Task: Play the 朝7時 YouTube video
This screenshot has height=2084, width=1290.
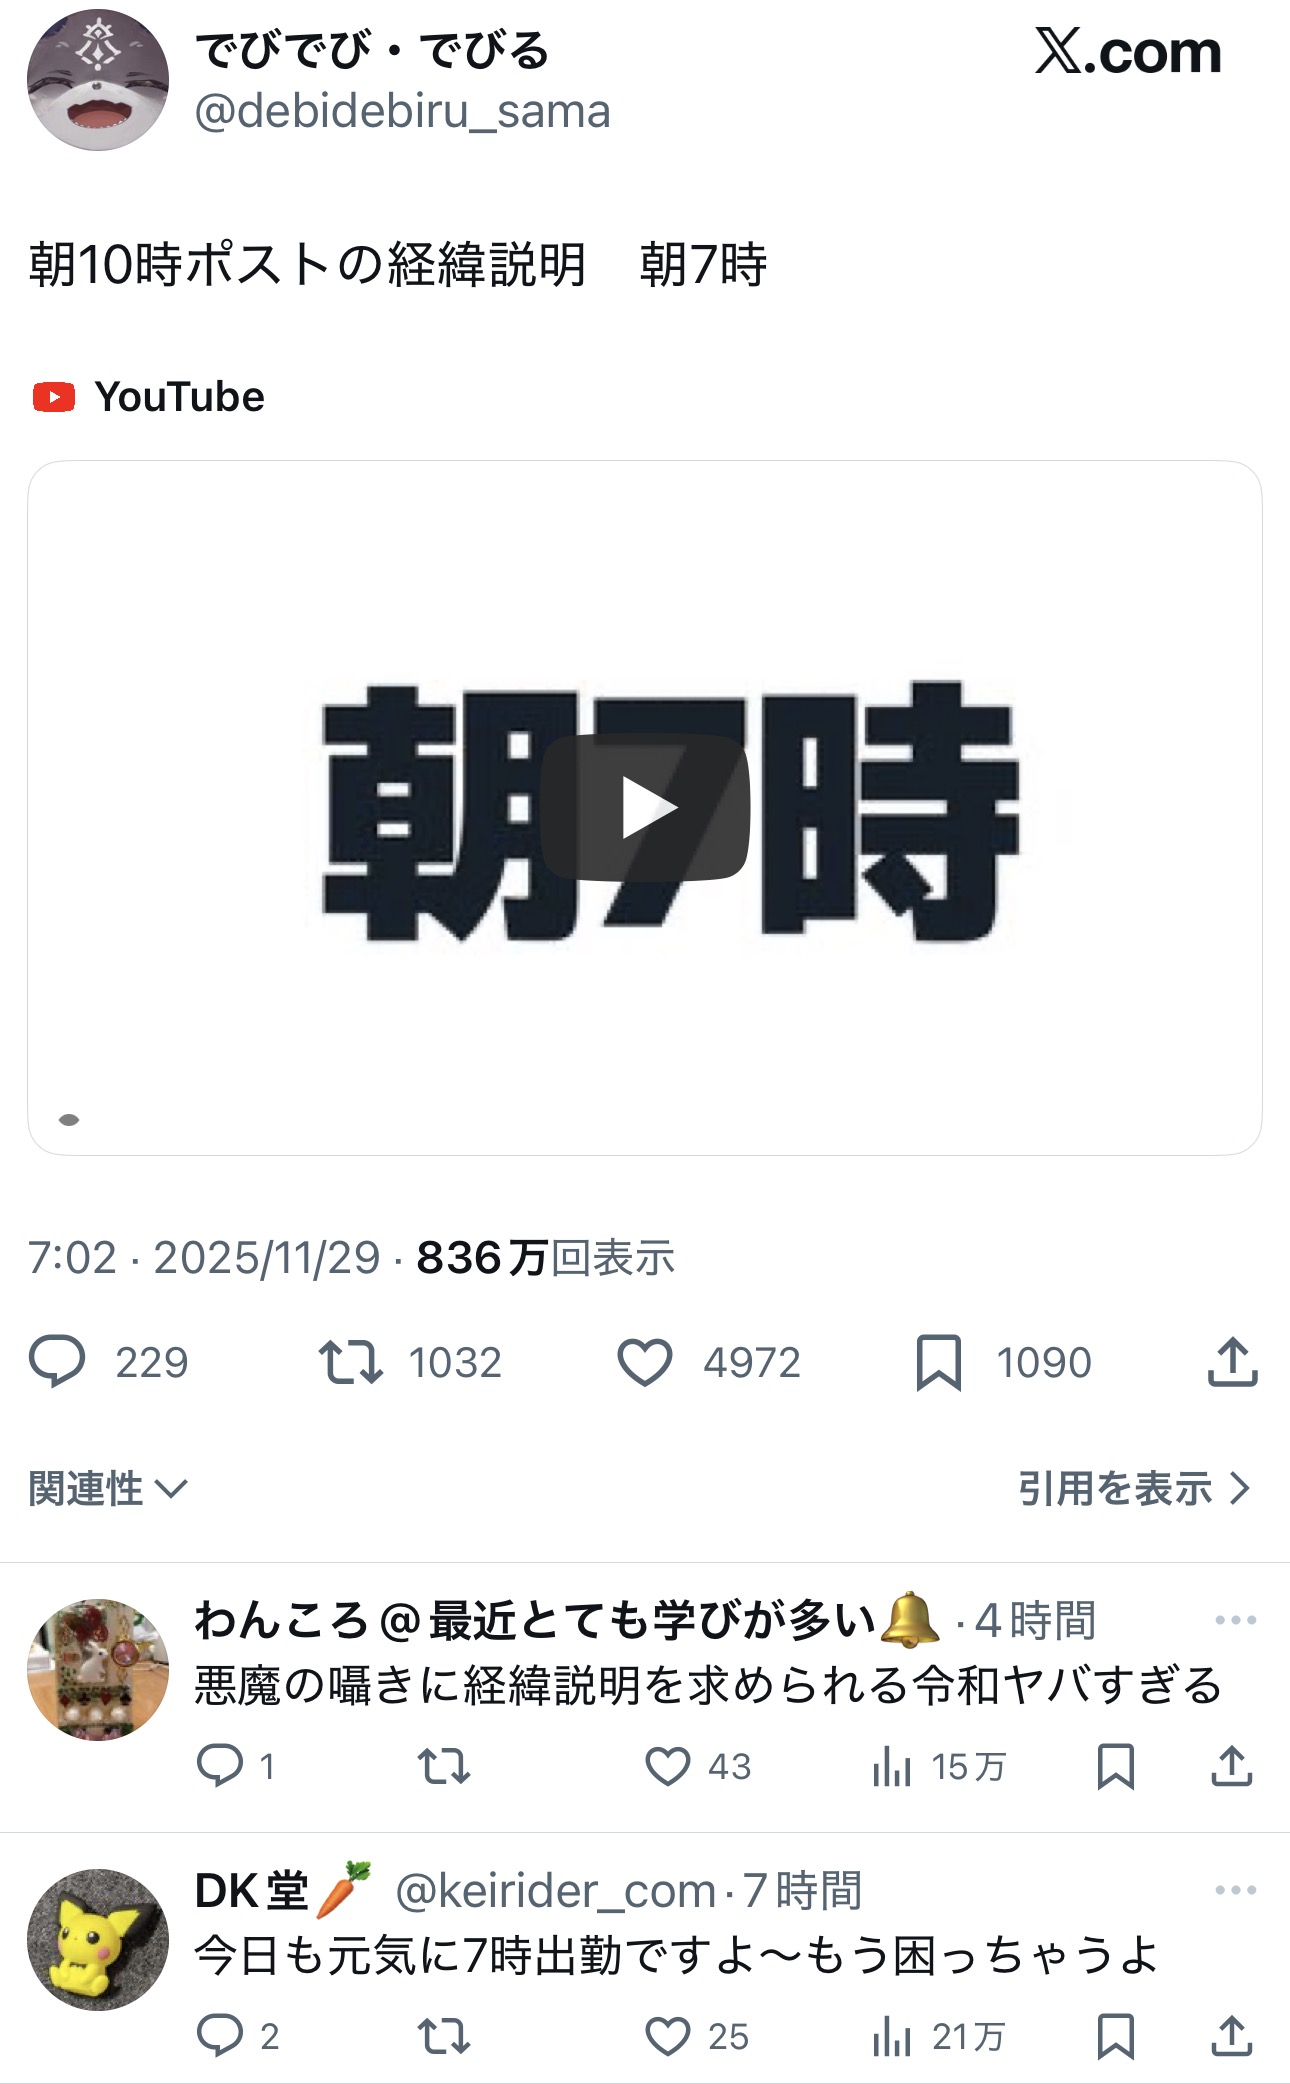Action: pyautogui.click(x=645, y=808)
